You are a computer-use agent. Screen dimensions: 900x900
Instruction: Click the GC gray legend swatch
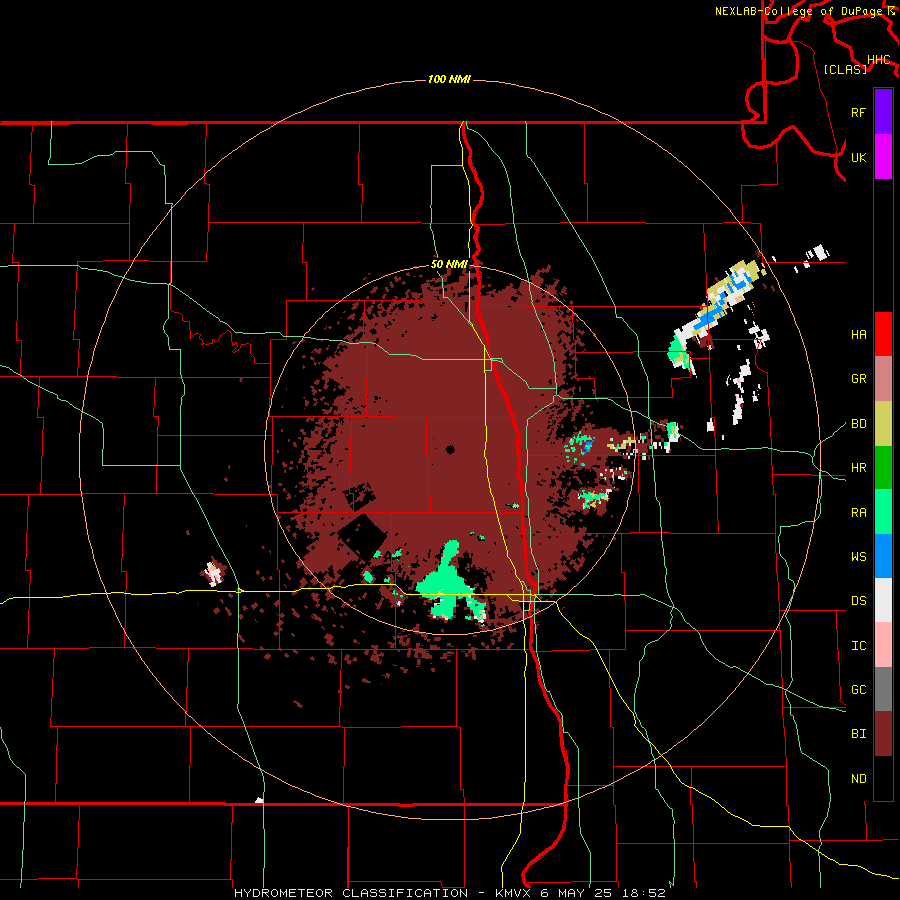(x=883, y=689)
